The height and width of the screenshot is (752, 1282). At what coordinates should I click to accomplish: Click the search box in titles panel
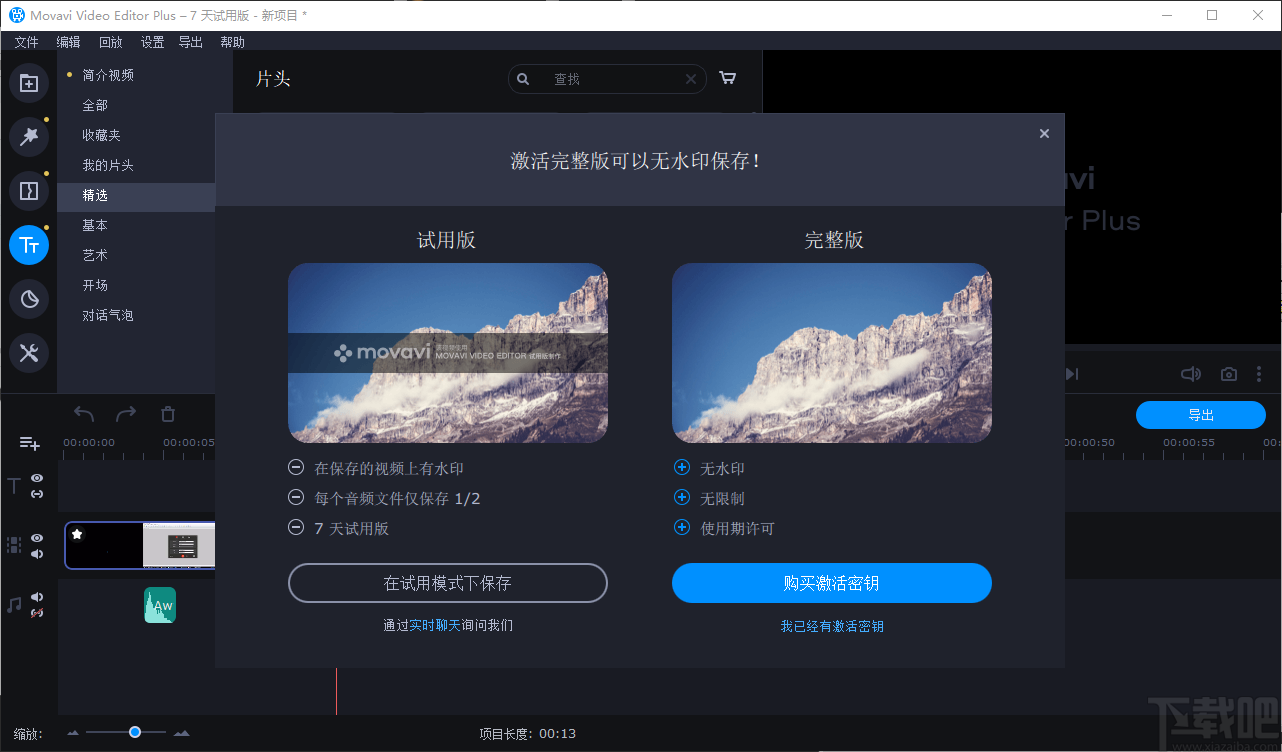(607, 79)
